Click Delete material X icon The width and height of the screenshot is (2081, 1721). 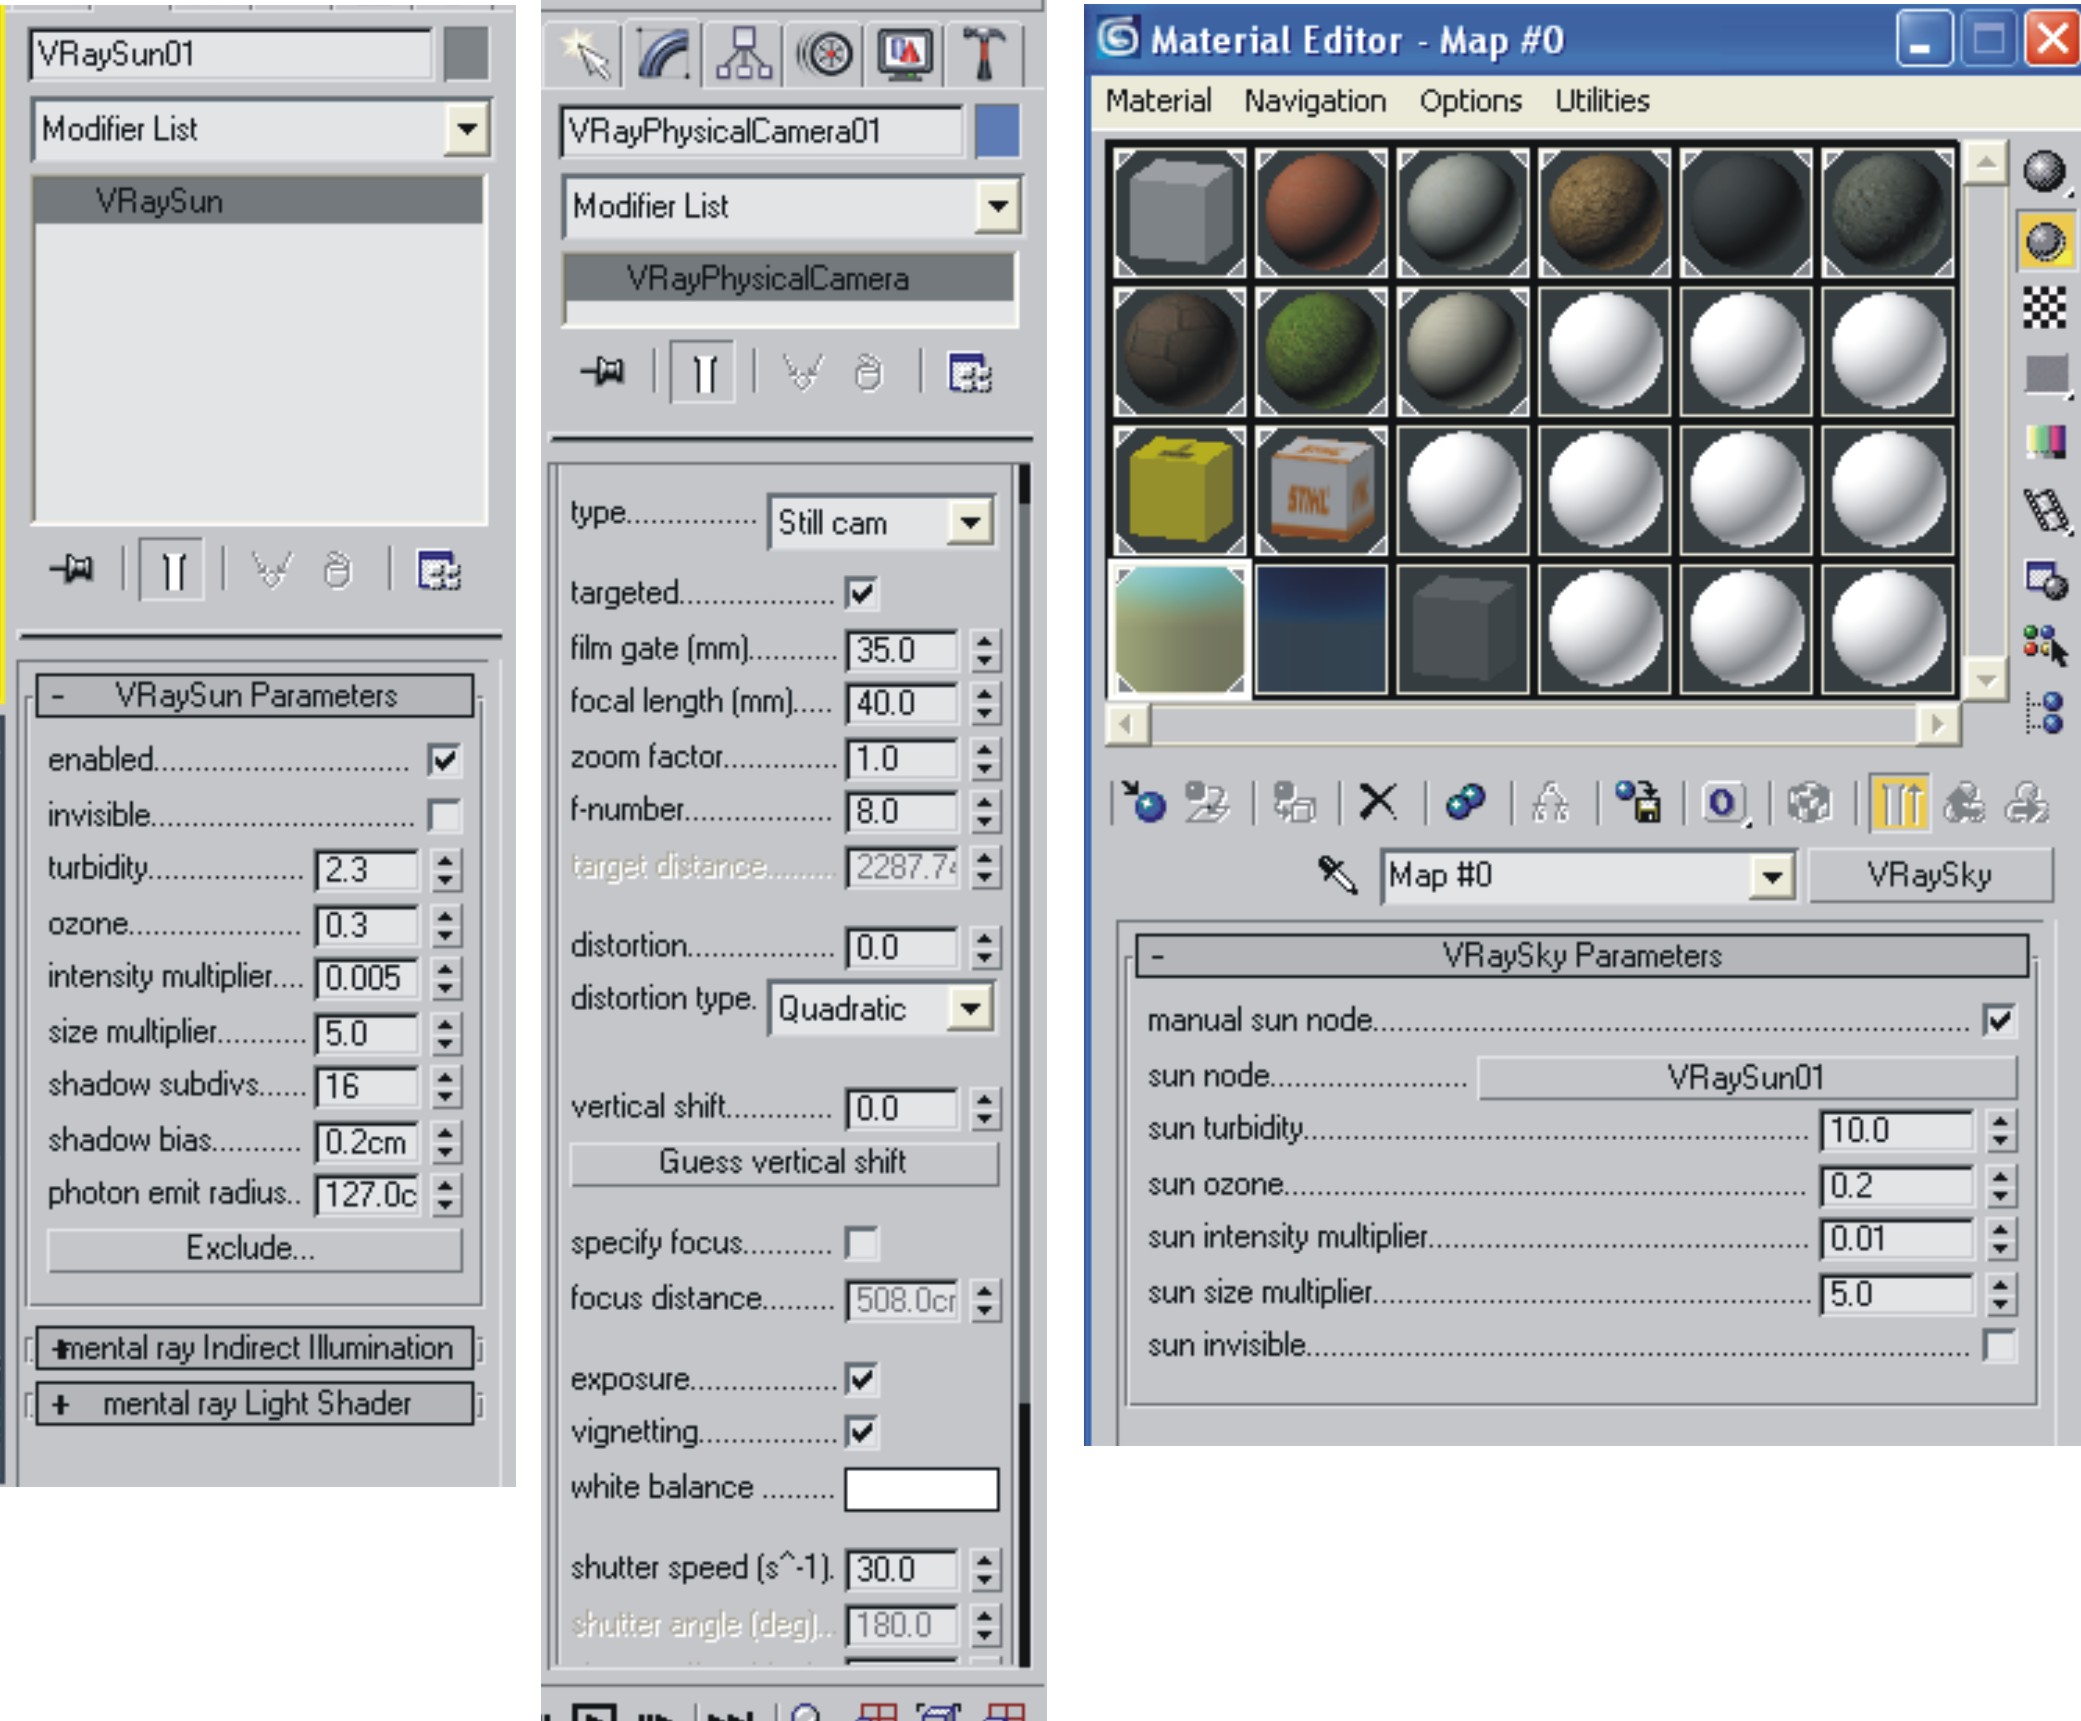click(1378, 802)
